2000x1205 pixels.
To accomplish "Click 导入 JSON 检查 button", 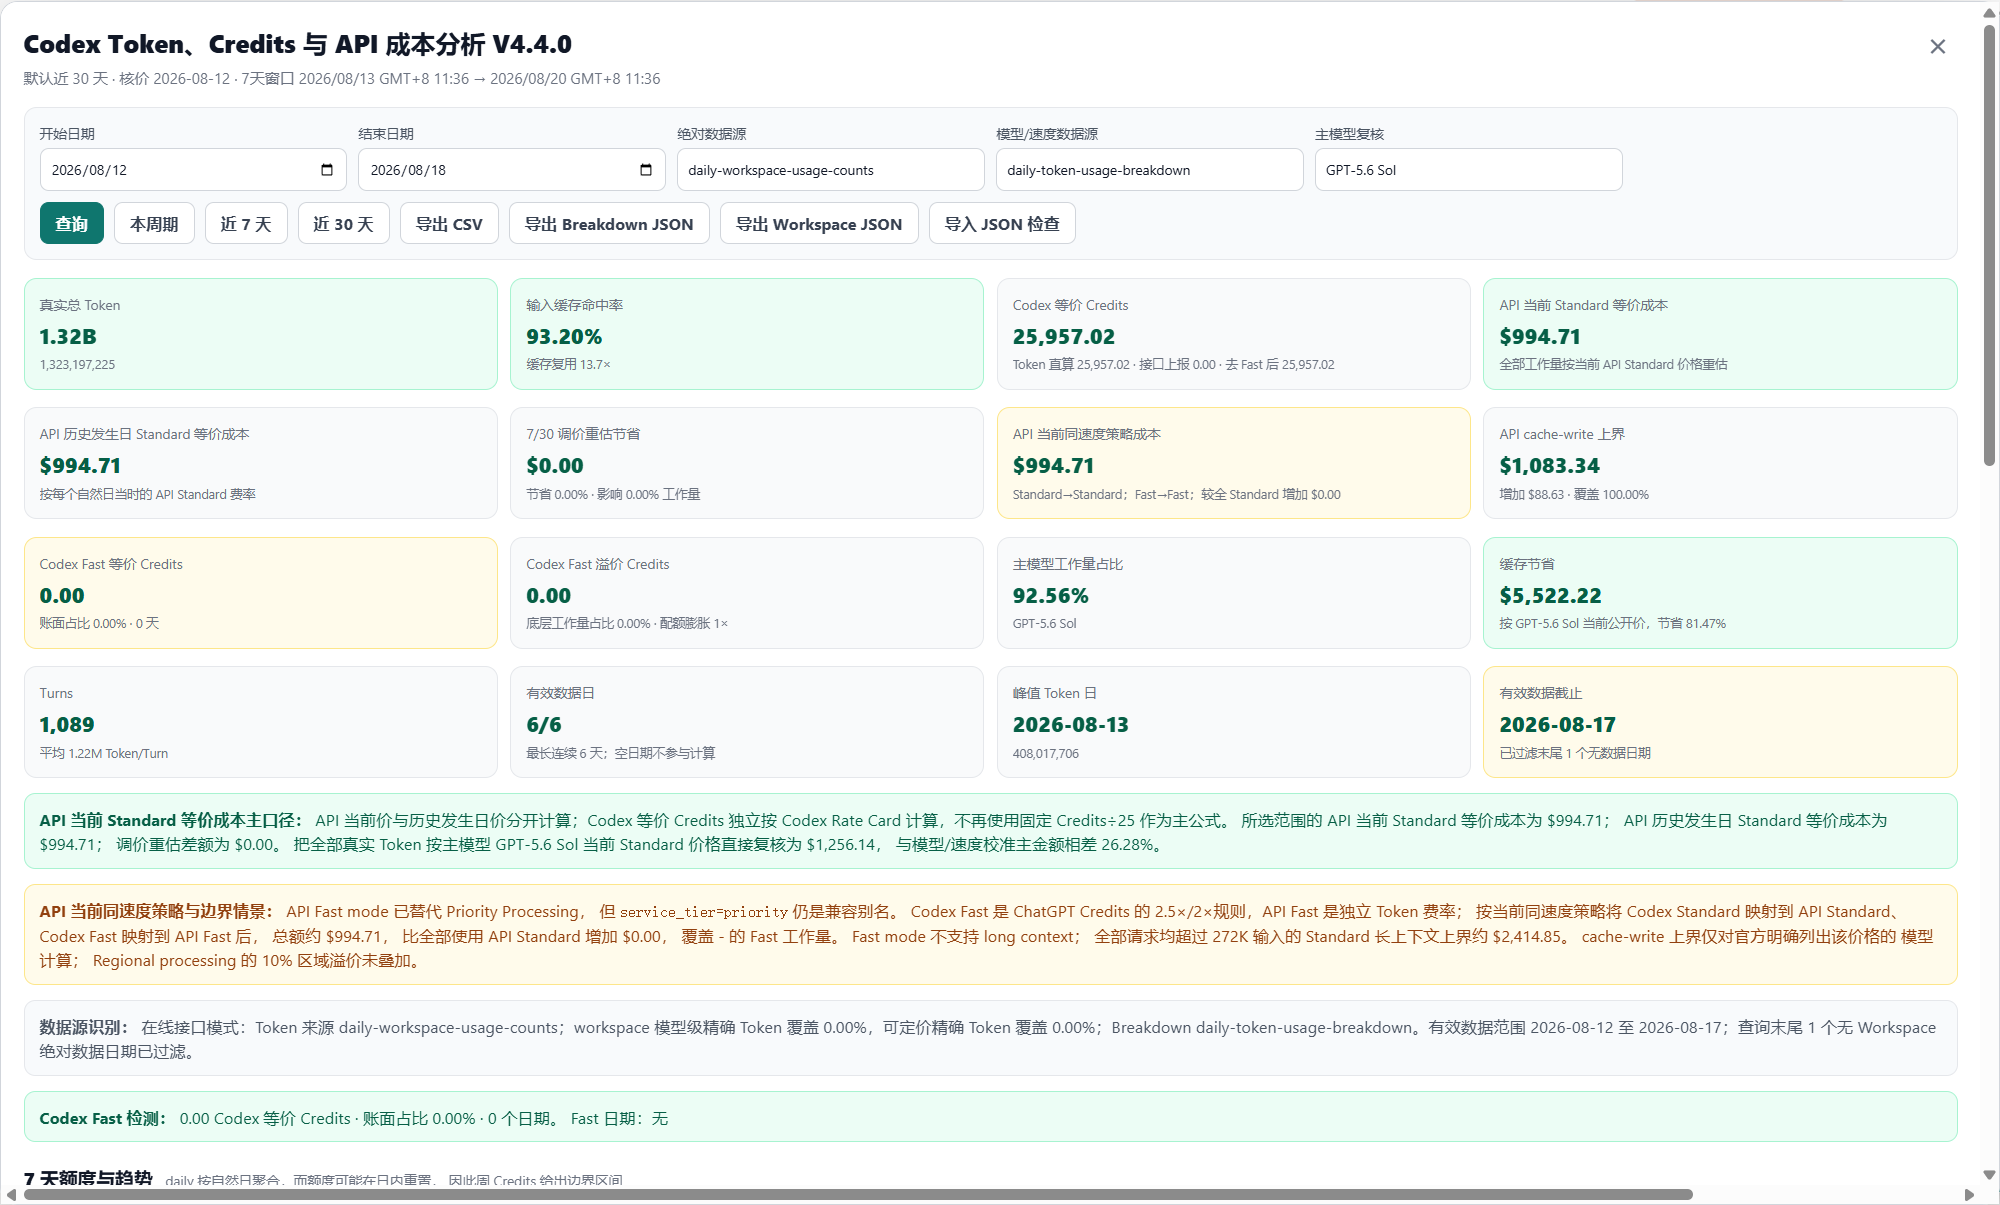I will coord(1002,224).
